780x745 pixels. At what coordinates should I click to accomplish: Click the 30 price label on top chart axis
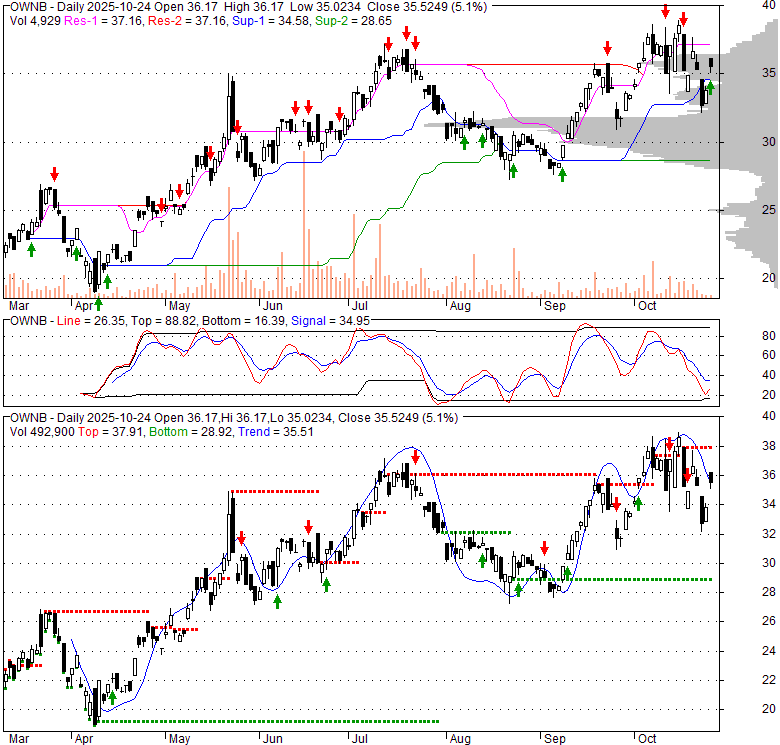[769, 142]
